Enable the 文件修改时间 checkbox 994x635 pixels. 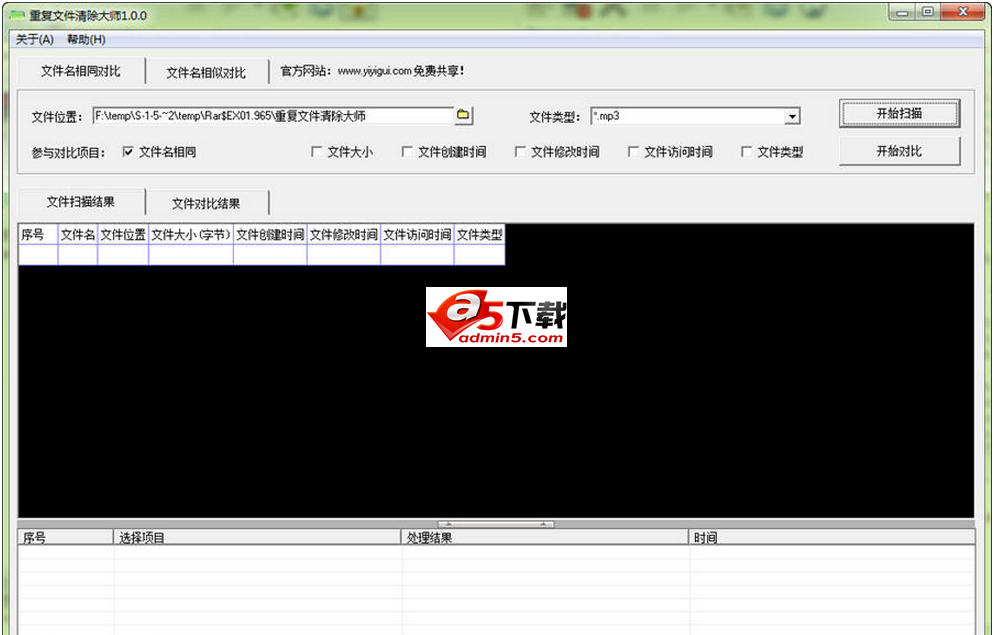(520, 152)
